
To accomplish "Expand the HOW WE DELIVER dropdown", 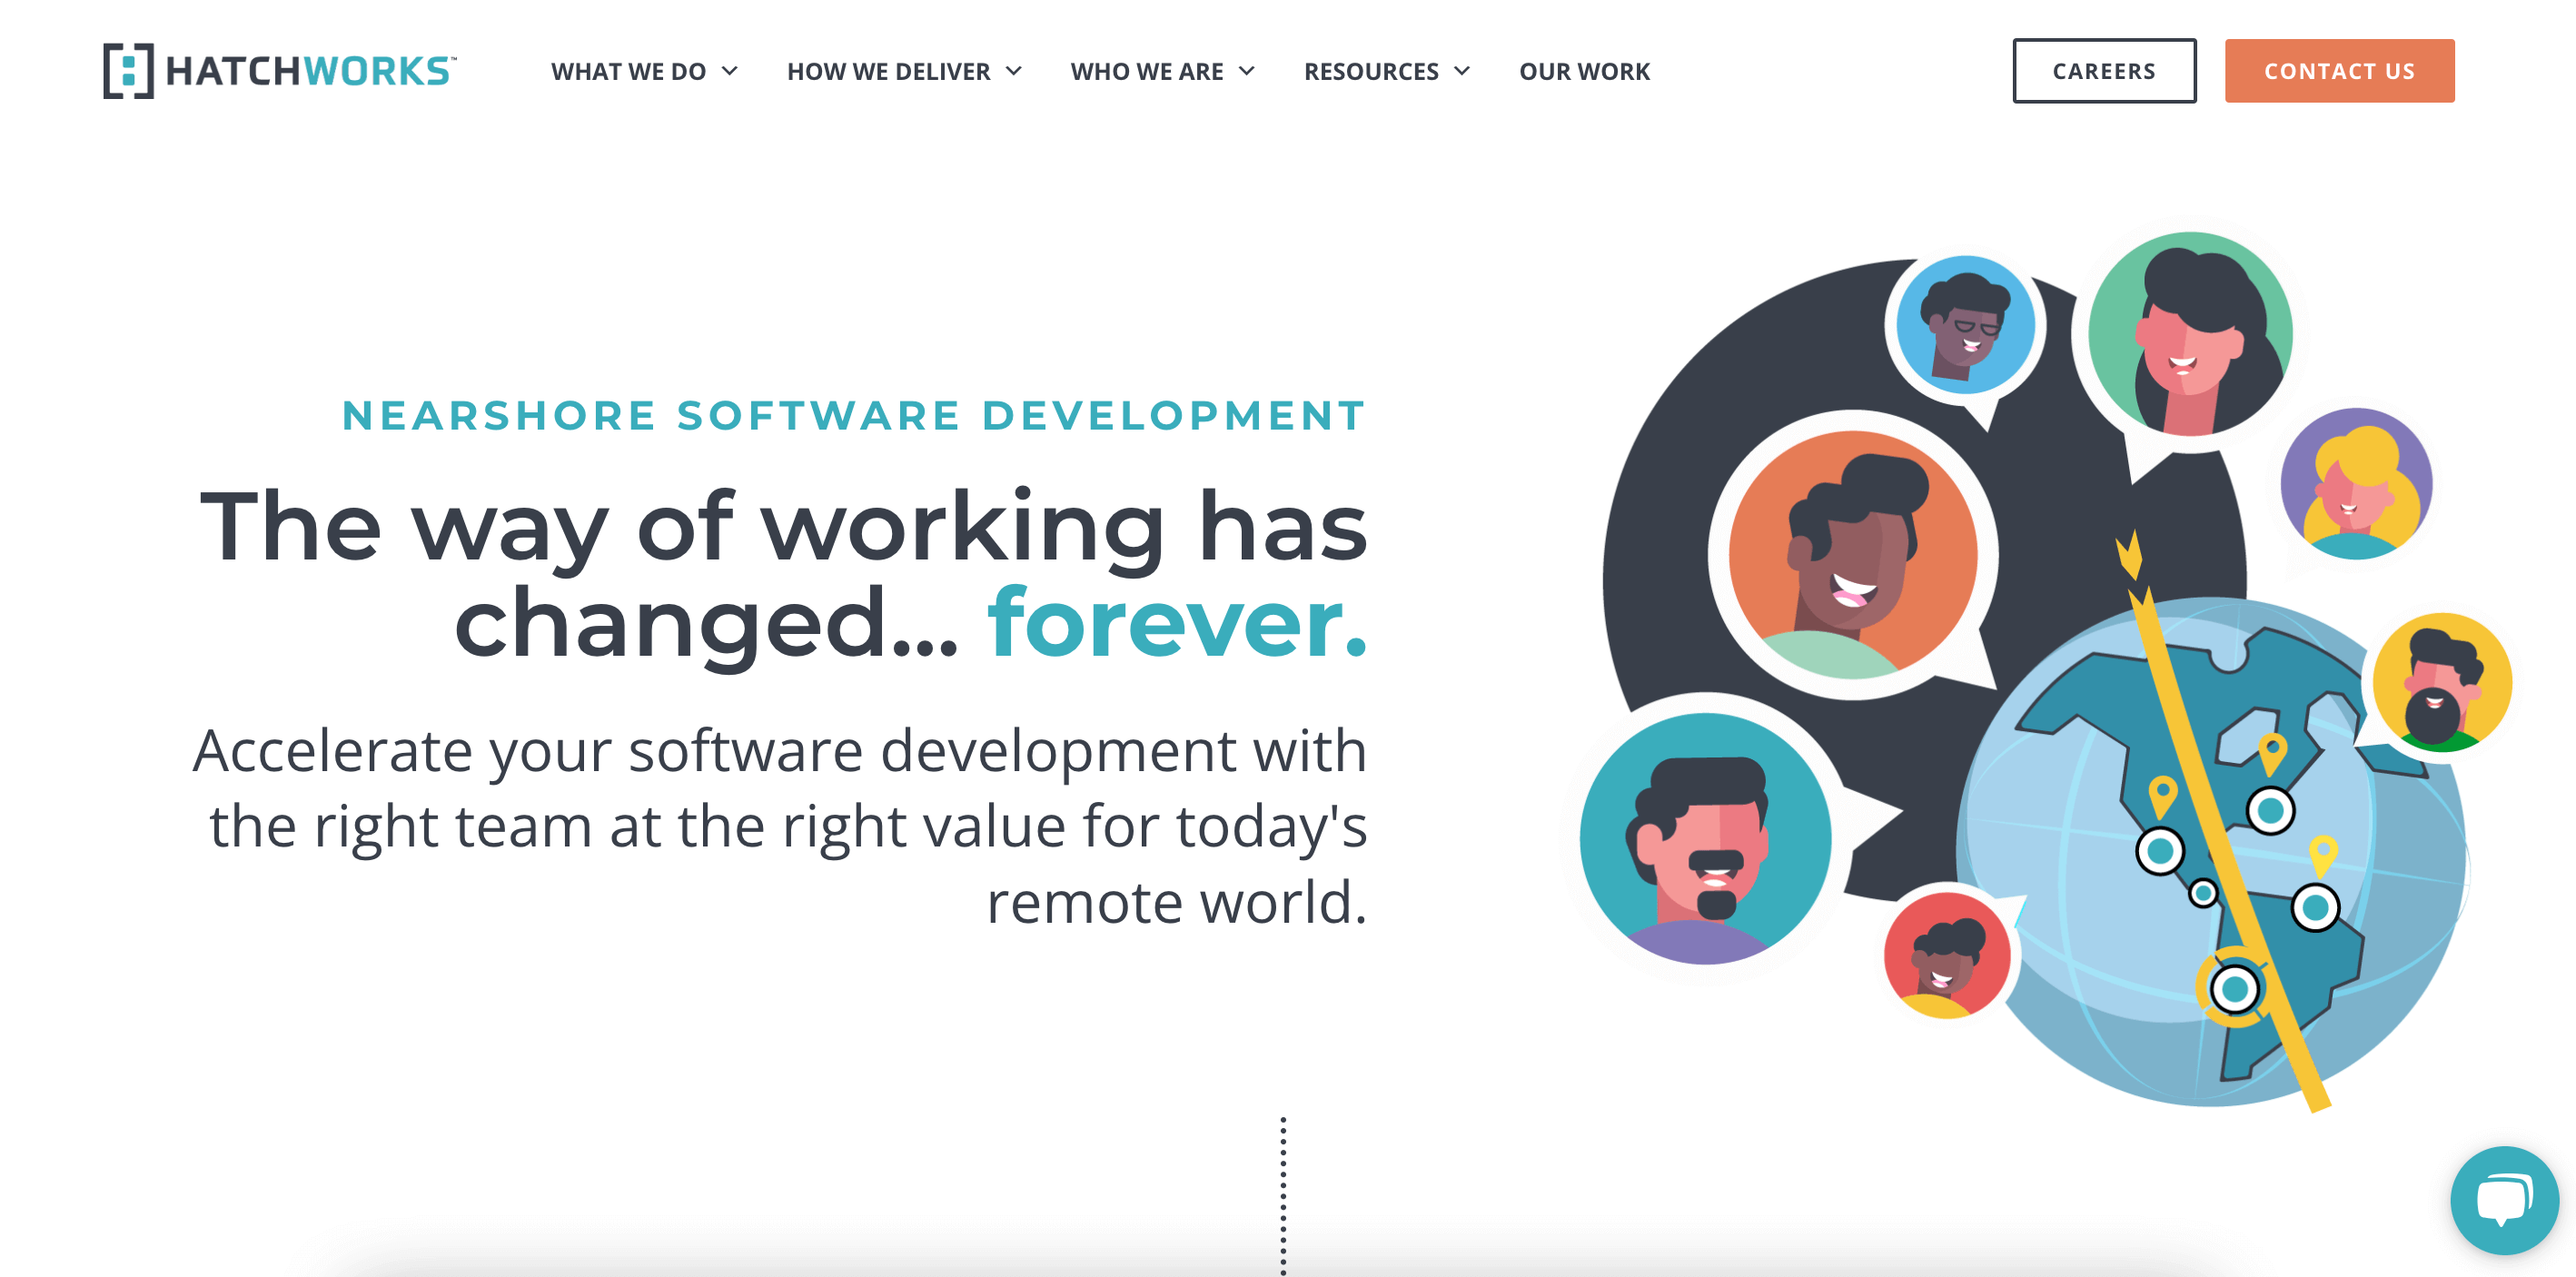I will click(x=898, y=69).
